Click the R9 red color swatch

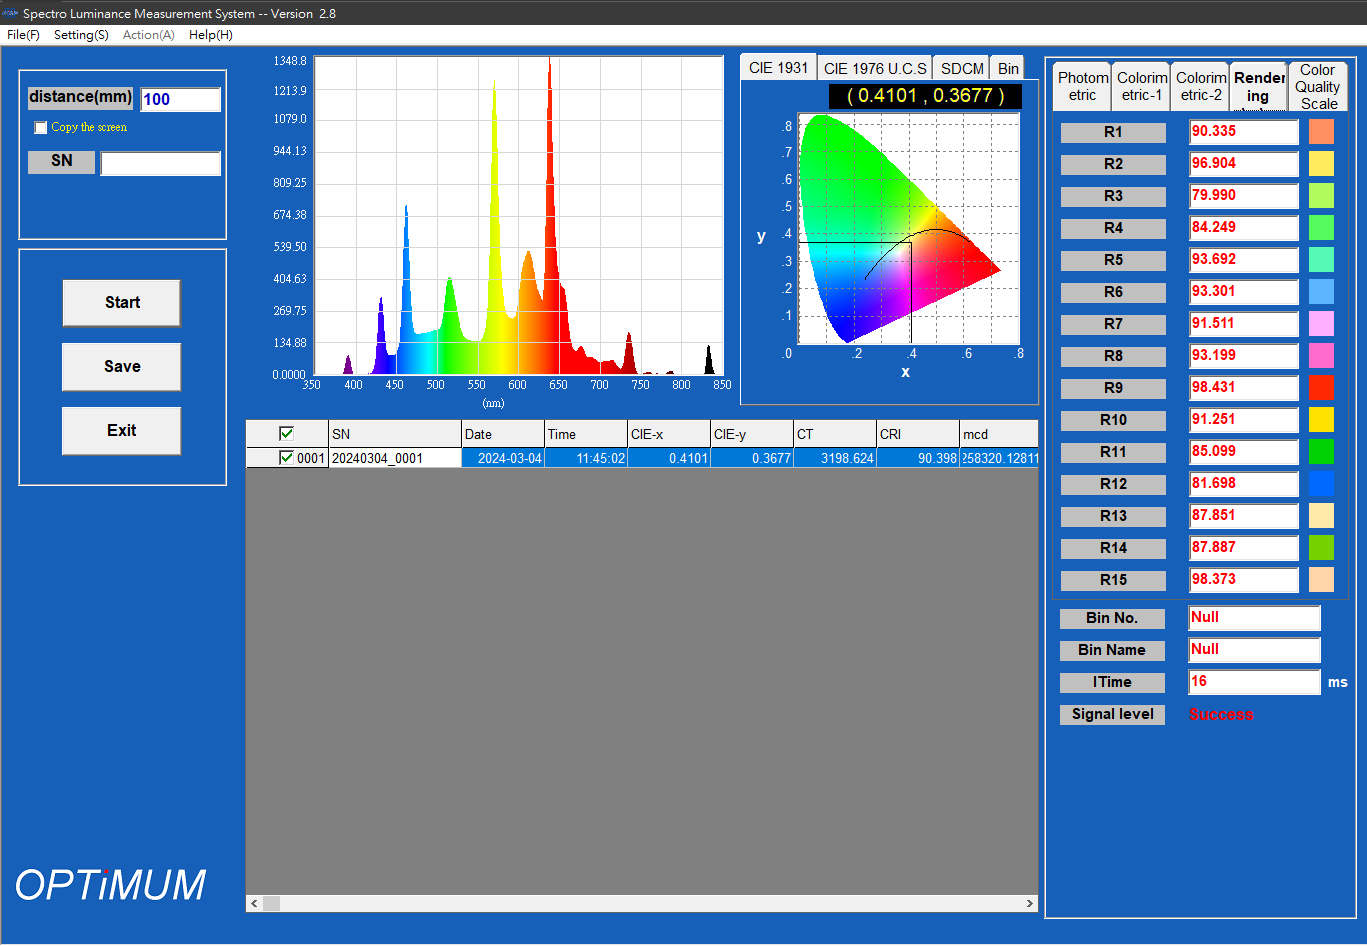pyautogui.click(x=1321, y=388)
